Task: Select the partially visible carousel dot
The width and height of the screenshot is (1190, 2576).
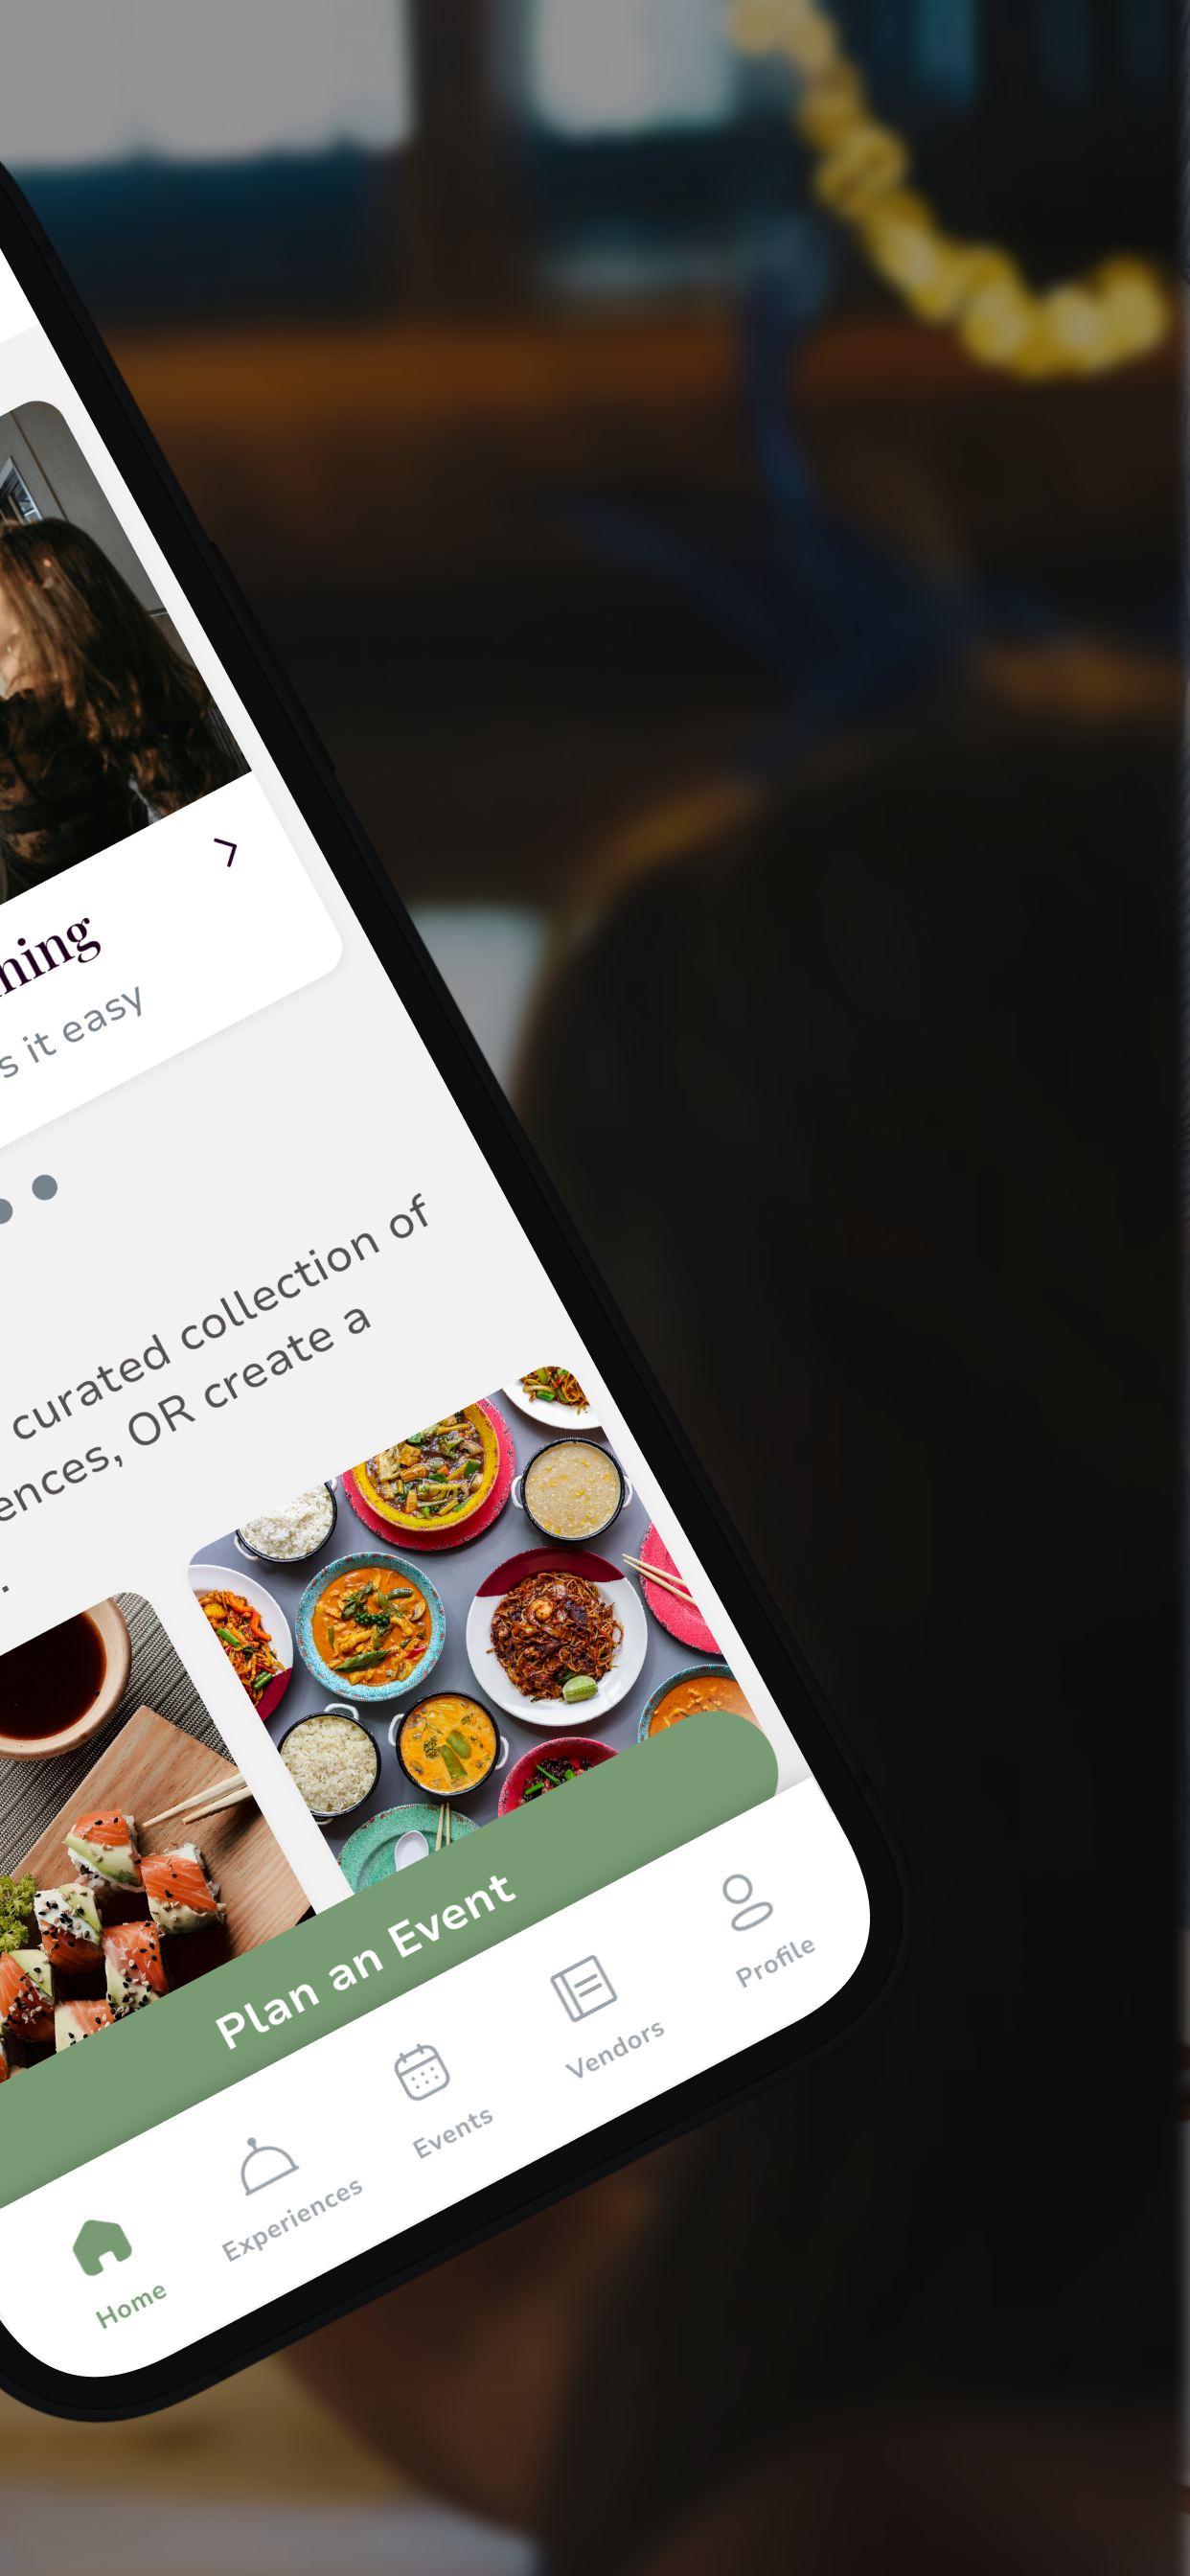Action: point(5,1209)
